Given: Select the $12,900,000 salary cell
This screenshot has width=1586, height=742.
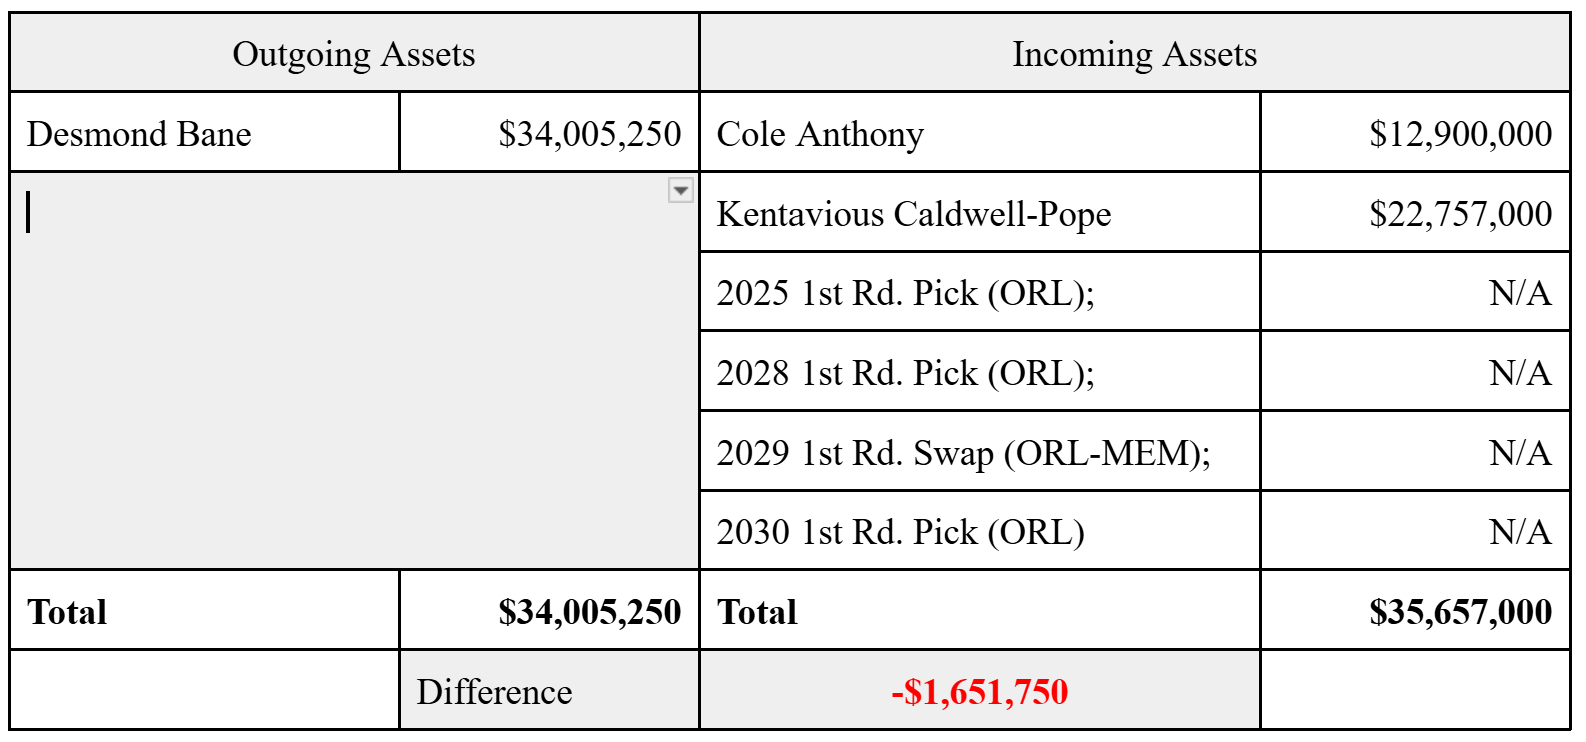Looking at the screenshot, I should tap(1415, 132).
